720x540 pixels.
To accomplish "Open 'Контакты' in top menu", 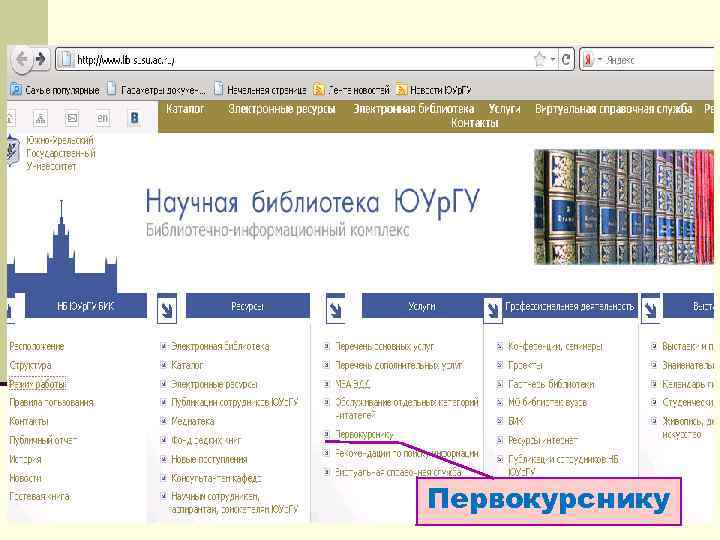I will click(474, 123).
